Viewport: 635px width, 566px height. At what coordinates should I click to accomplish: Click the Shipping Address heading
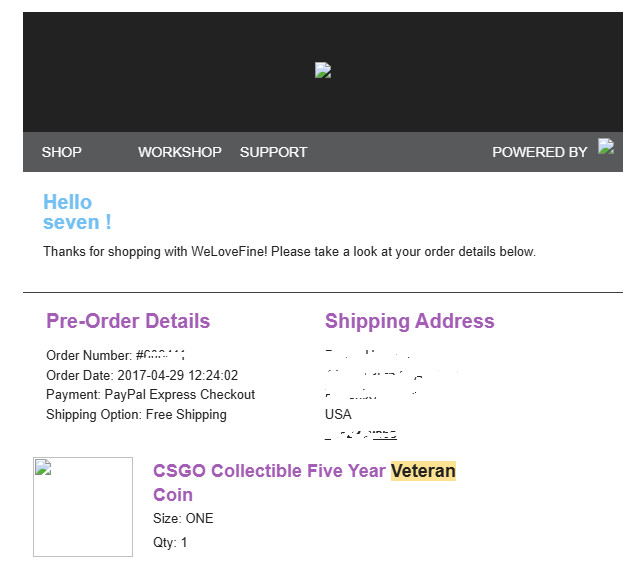410,321
